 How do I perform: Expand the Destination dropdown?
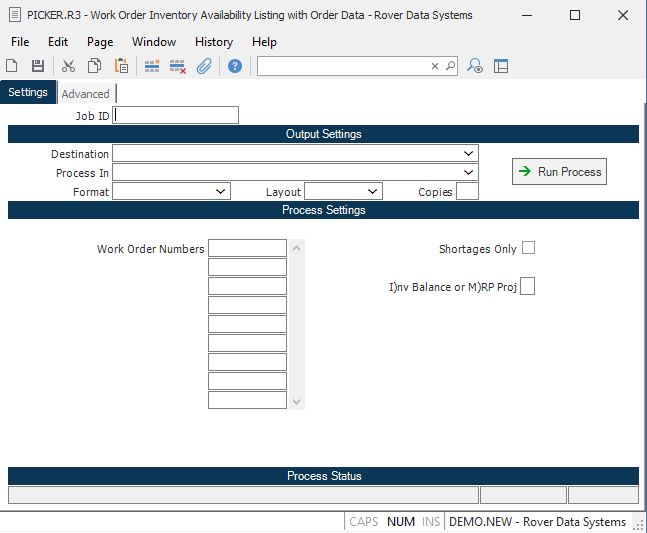469,154
